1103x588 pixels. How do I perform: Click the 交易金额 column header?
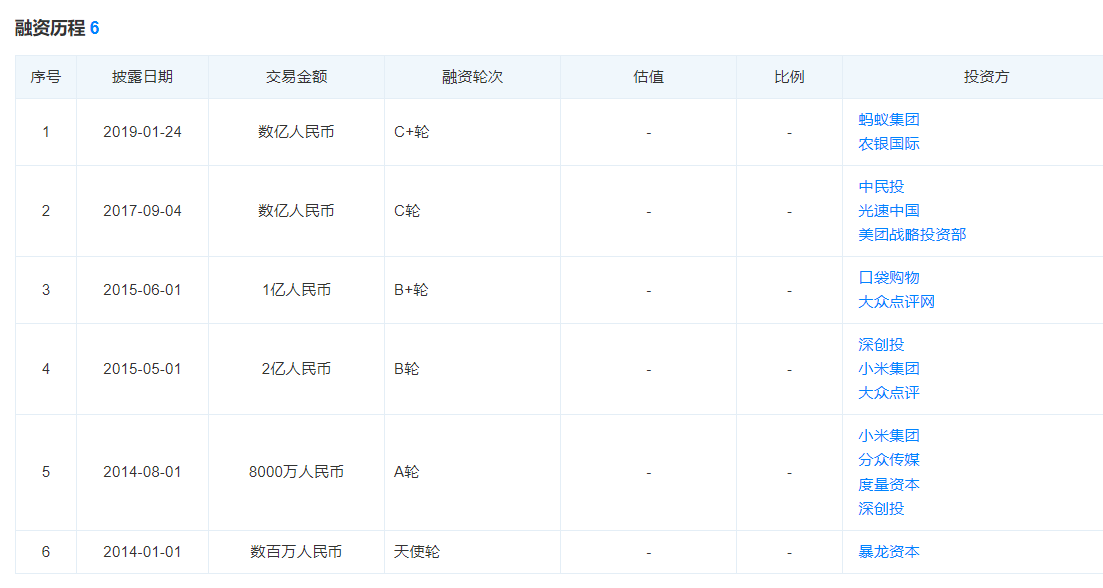pyautogui.click(x=296, y=77)
